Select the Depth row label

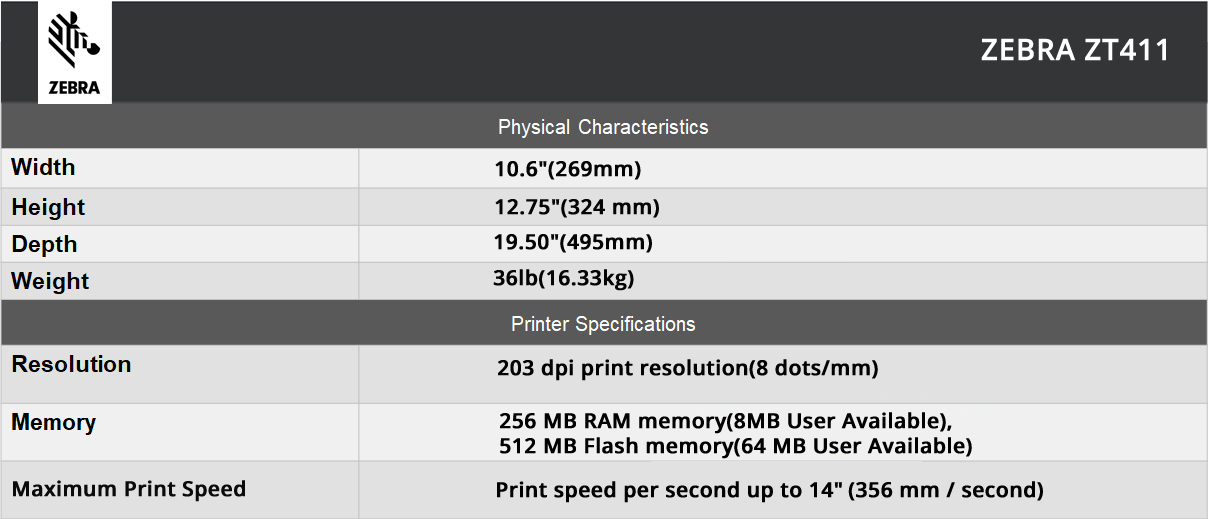(x=44, y=244)
